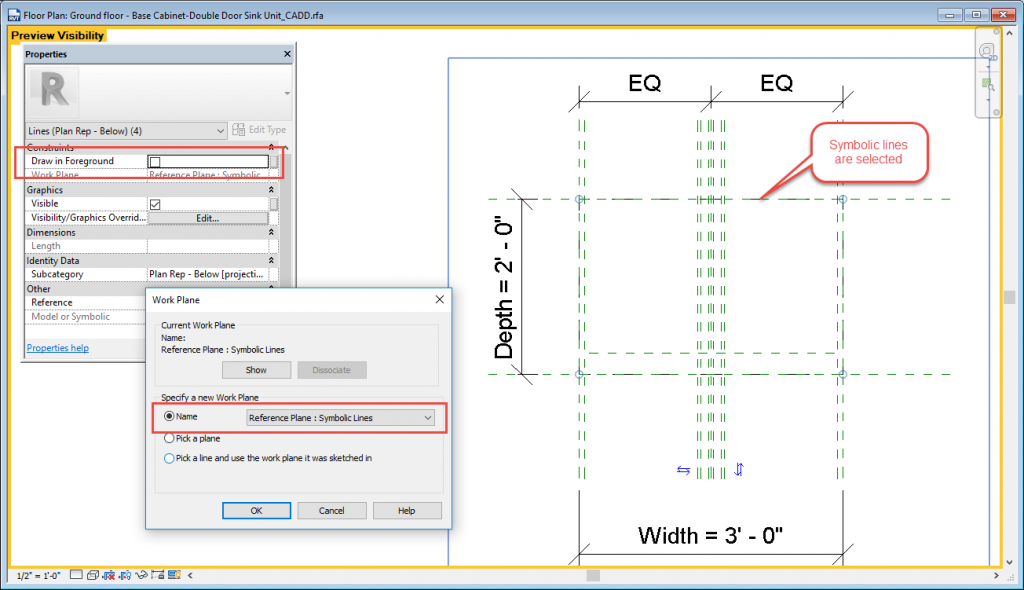Click the Width = 3' - 0" dimension label
Viewport: 1024px width, 590px height.
(710, 536)
